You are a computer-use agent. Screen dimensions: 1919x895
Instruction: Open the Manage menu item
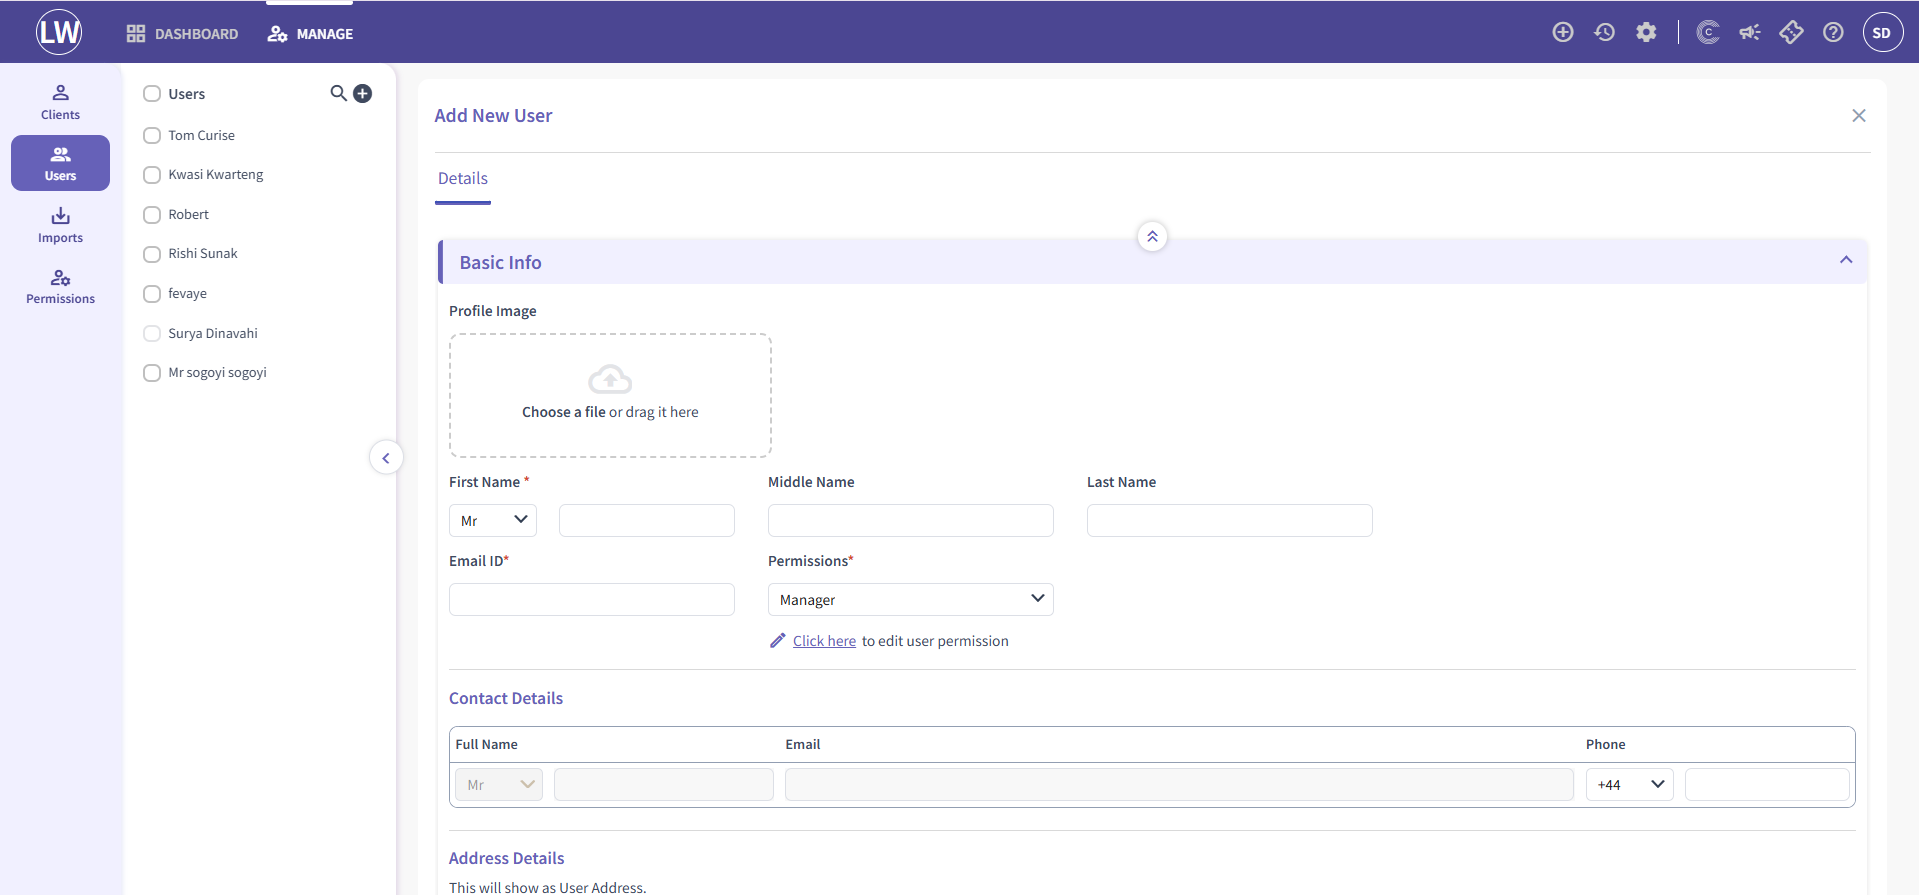[x=310, y=34]
